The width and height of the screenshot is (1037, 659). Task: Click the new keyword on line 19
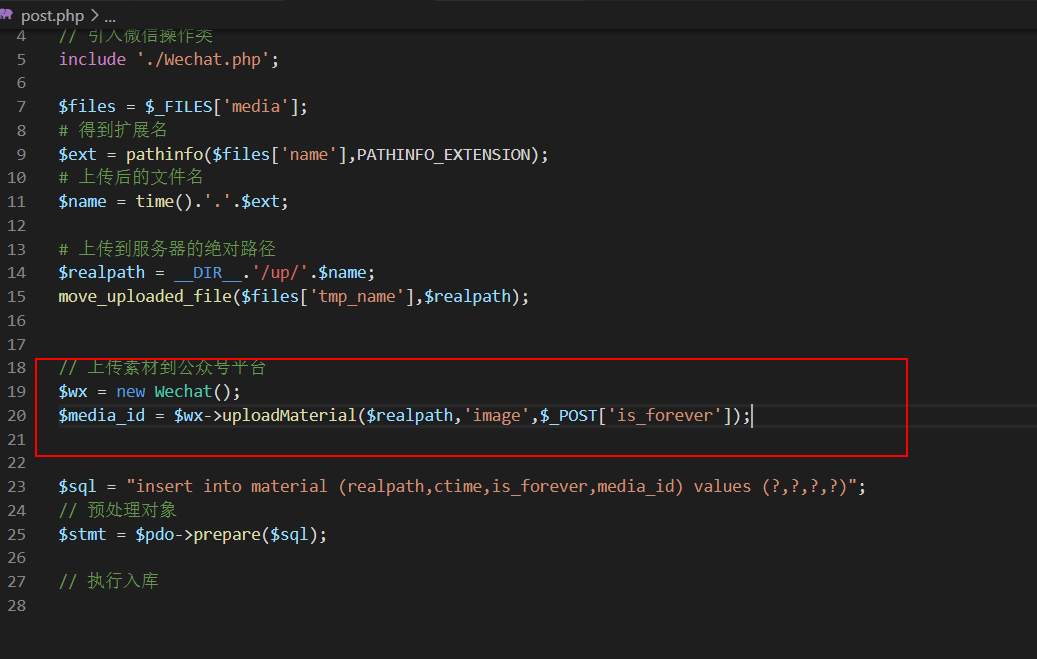(x=130, y=391)
